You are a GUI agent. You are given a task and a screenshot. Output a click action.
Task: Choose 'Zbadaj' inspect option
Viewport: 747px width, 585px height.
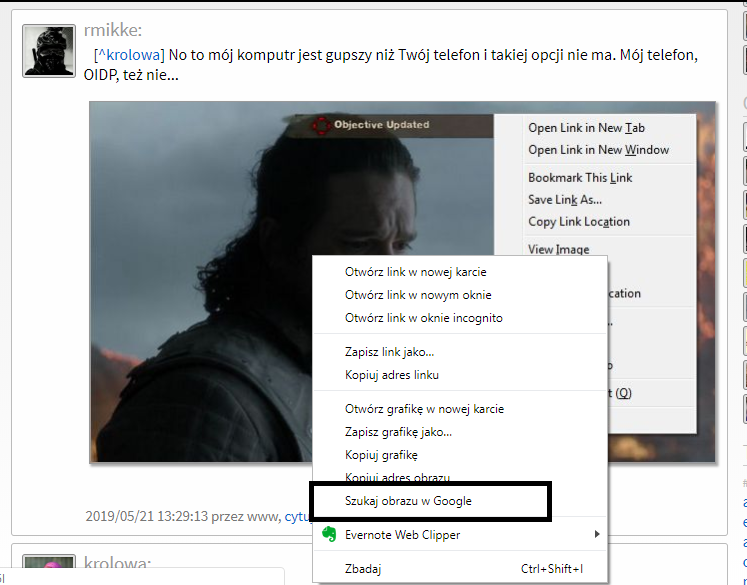click(x=460, y=569)
